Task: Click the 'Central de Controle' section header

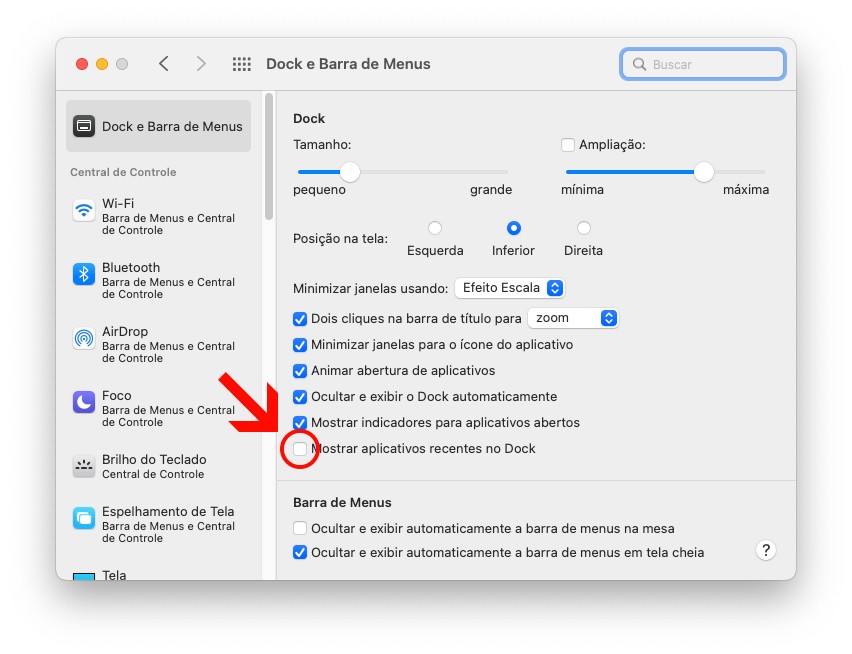Action: click(x=123, y=172)
